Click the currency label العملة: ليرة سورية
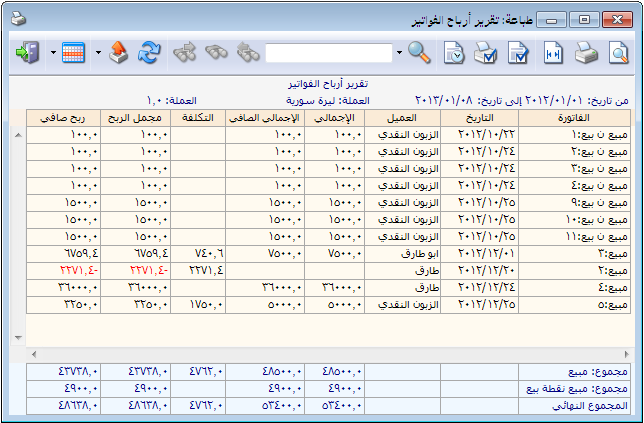The width and height of the screenshot is (644, 423). (328, 101)
